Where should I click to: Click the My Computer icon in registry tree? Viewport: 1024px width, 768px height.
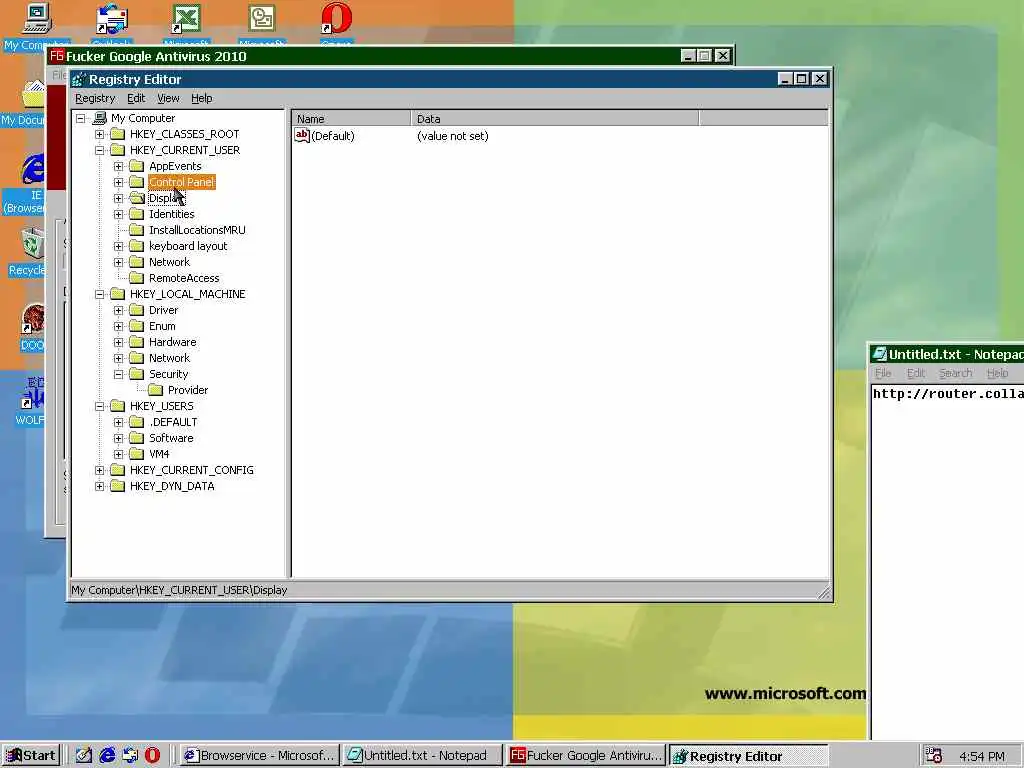[100, 118]
